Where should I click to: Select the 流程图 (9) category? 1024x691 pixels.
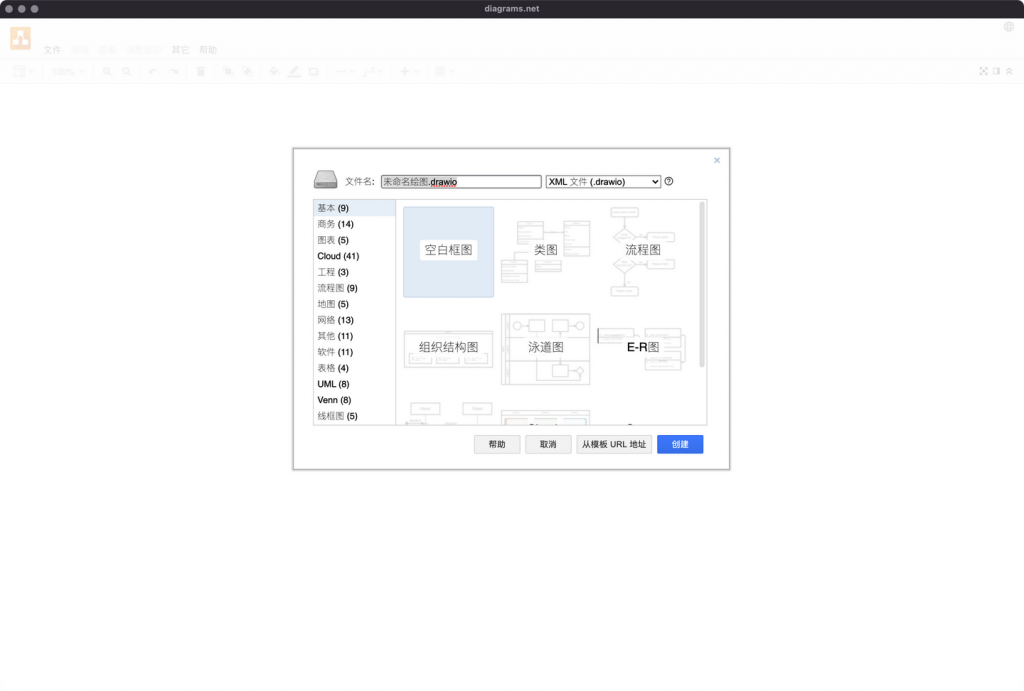point(337,288)
